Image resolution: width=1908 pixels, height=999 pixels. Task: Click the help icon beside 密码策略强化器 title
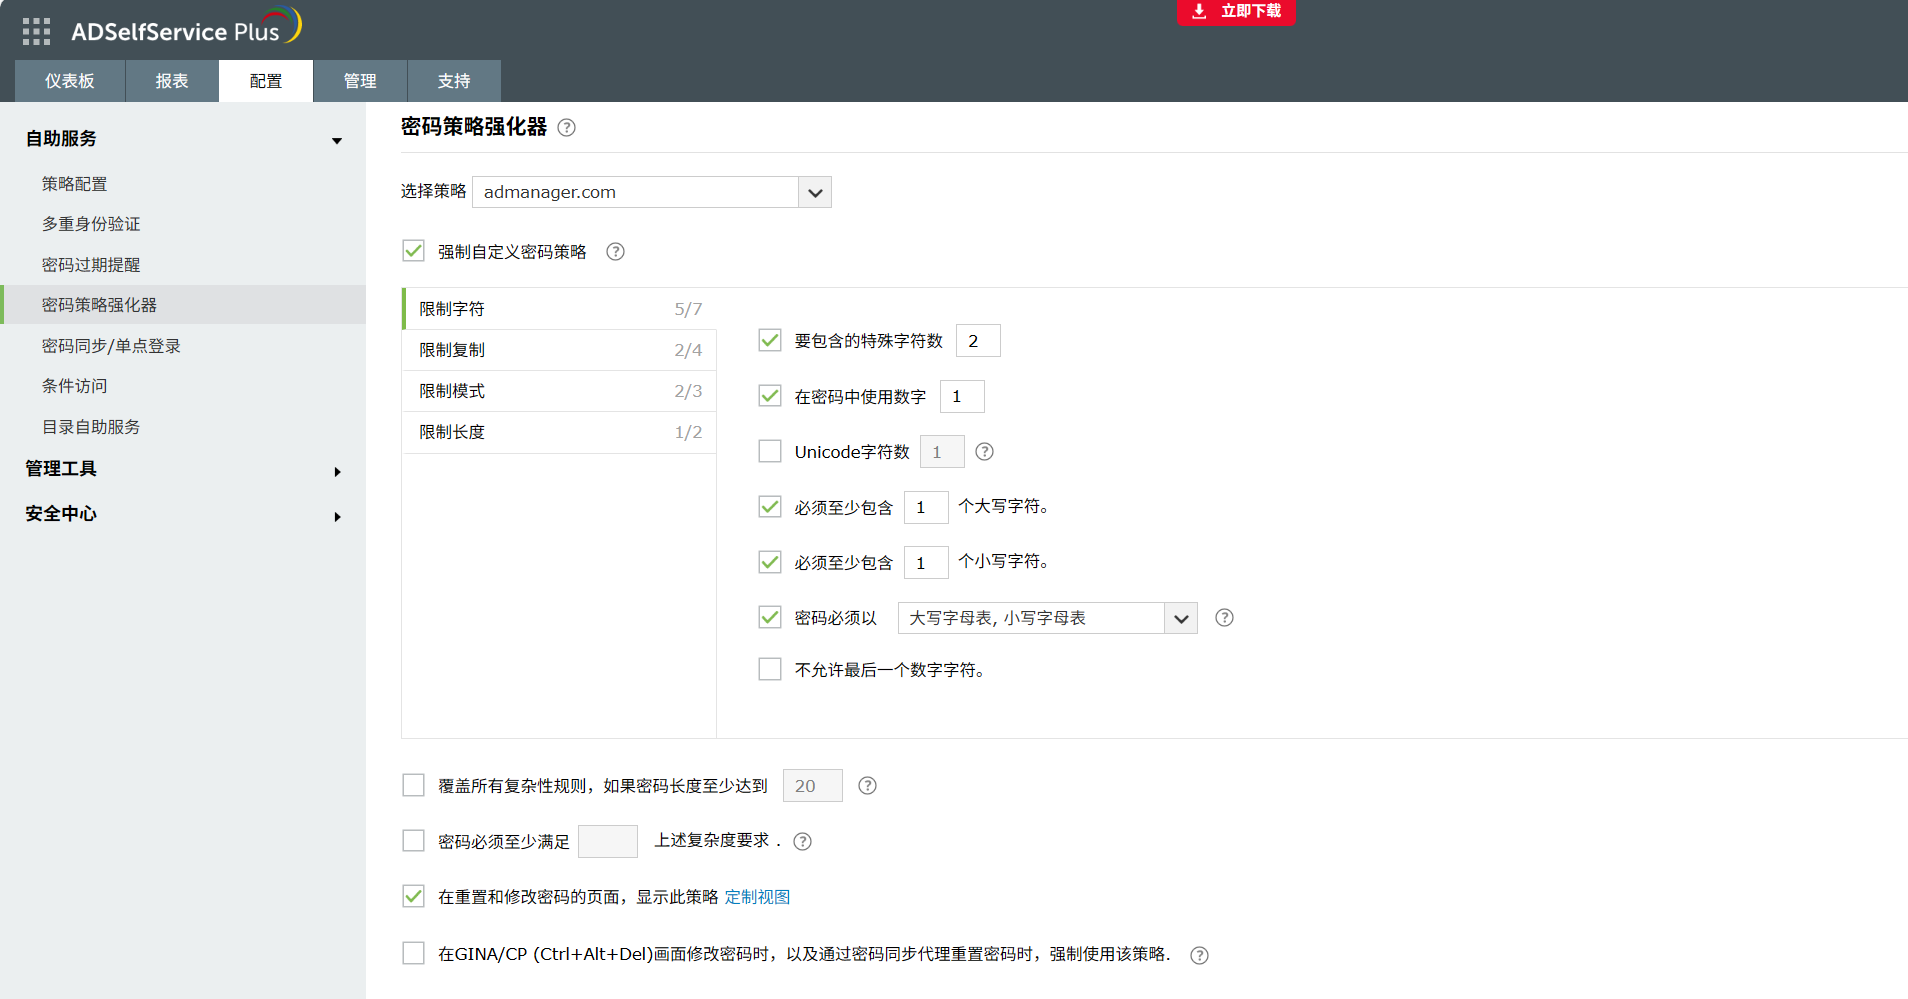tap(566, 127)
